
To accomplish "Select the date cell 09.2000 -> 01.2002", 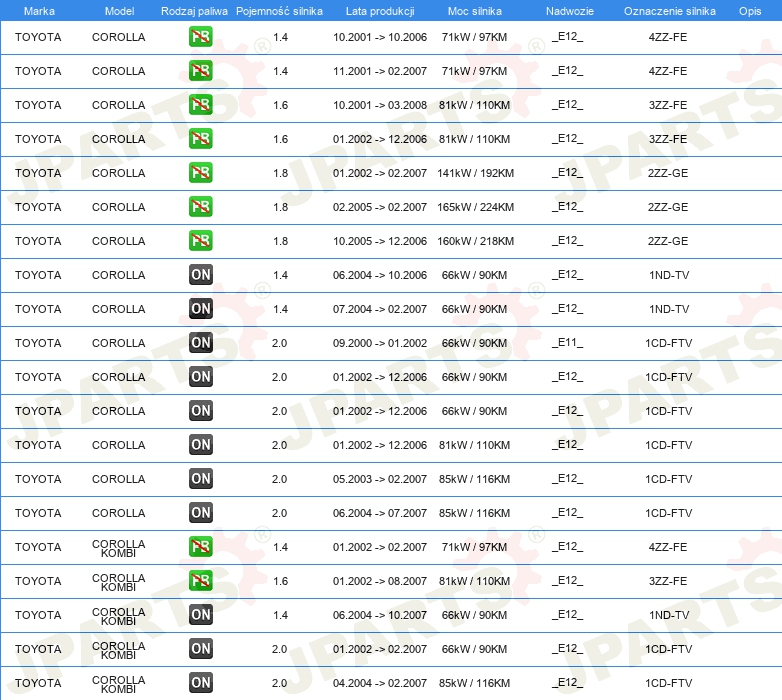I will [380, 343].
